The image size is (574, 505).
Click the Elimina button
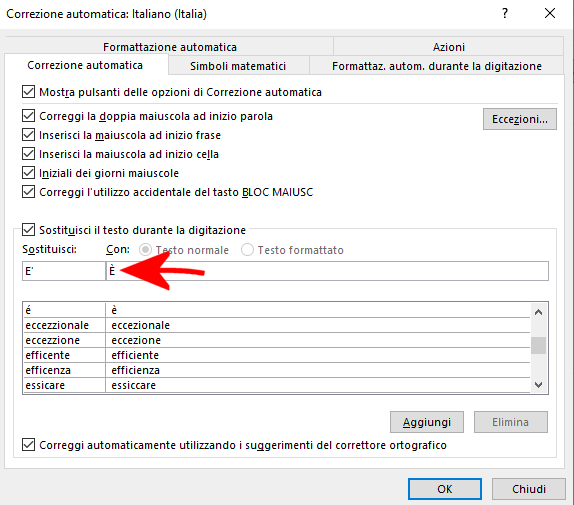pyautogui.click(x=511, y=422)
